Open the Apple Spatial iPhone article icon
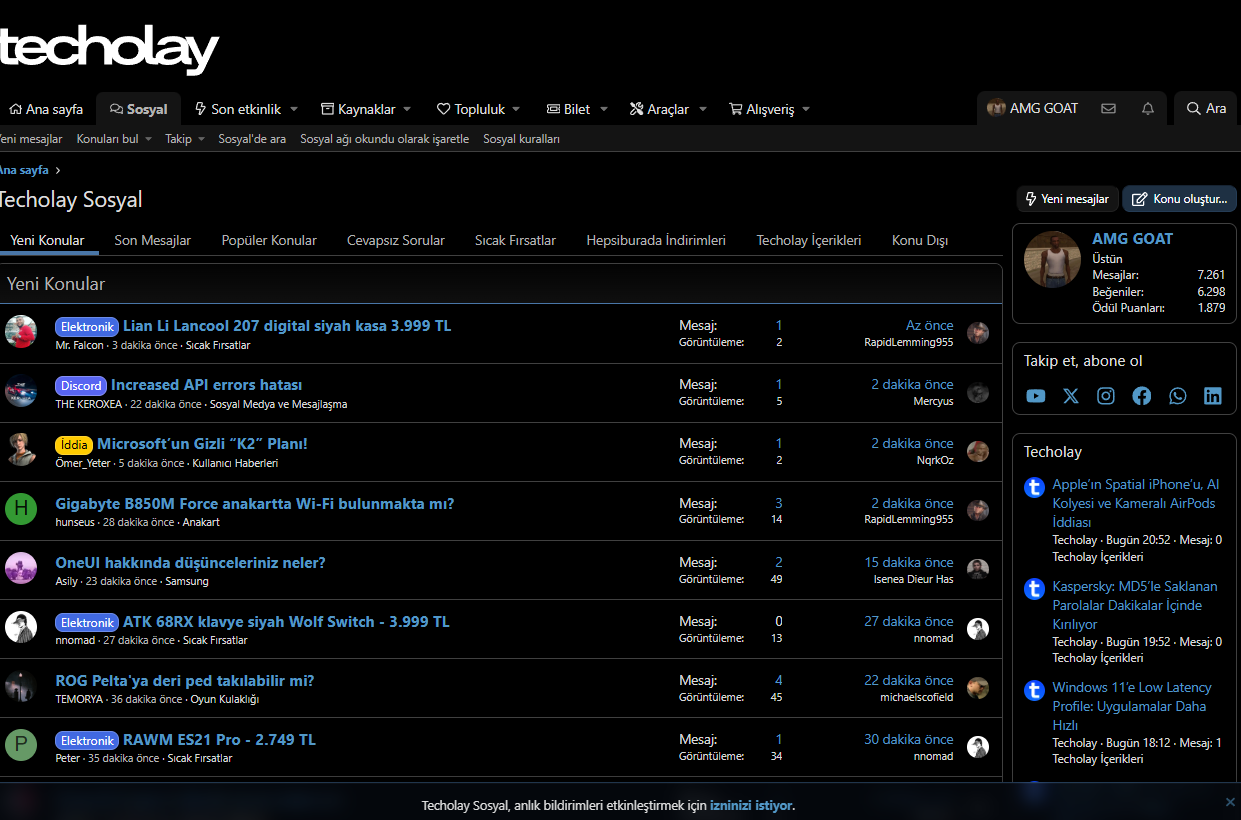 click(x=1035, y=488)
